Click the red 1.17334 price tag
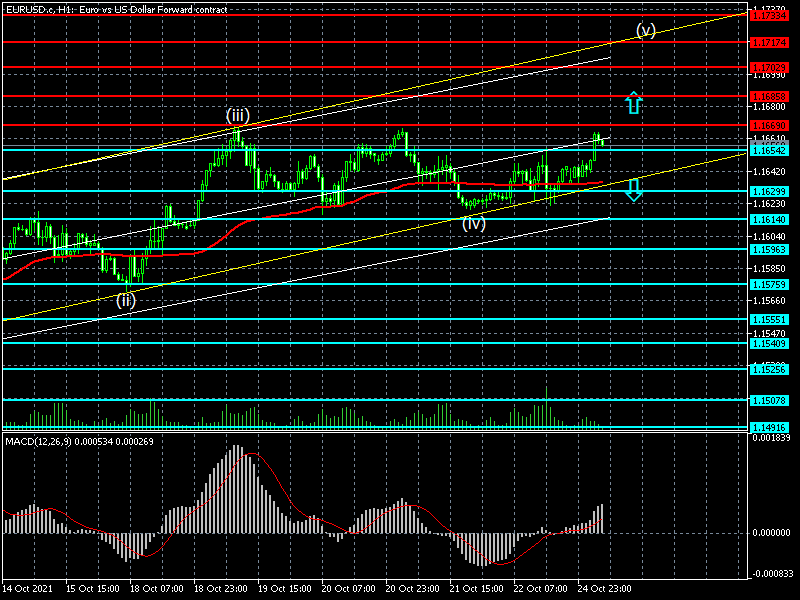The image size is (800, 600). (x=770, y=16)
